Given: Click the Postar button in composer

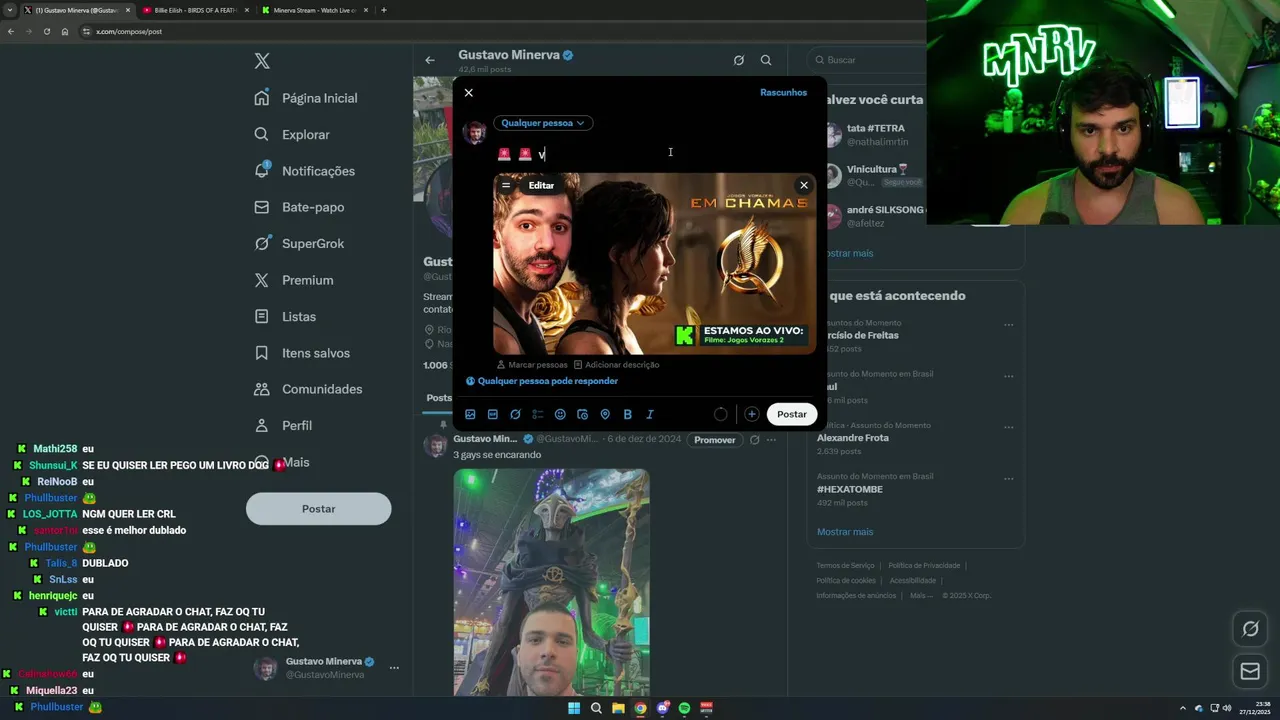Looking at the screenshot, I should coord(792,414).
